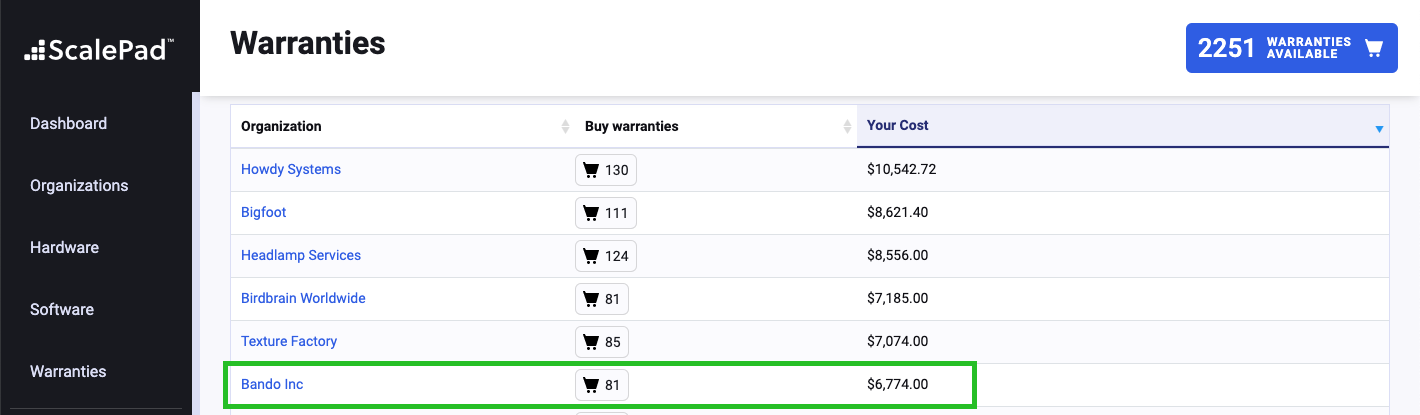
Task: Open Howdy Systems organization link
Action: pyautogui.click(x=291, y=169)
